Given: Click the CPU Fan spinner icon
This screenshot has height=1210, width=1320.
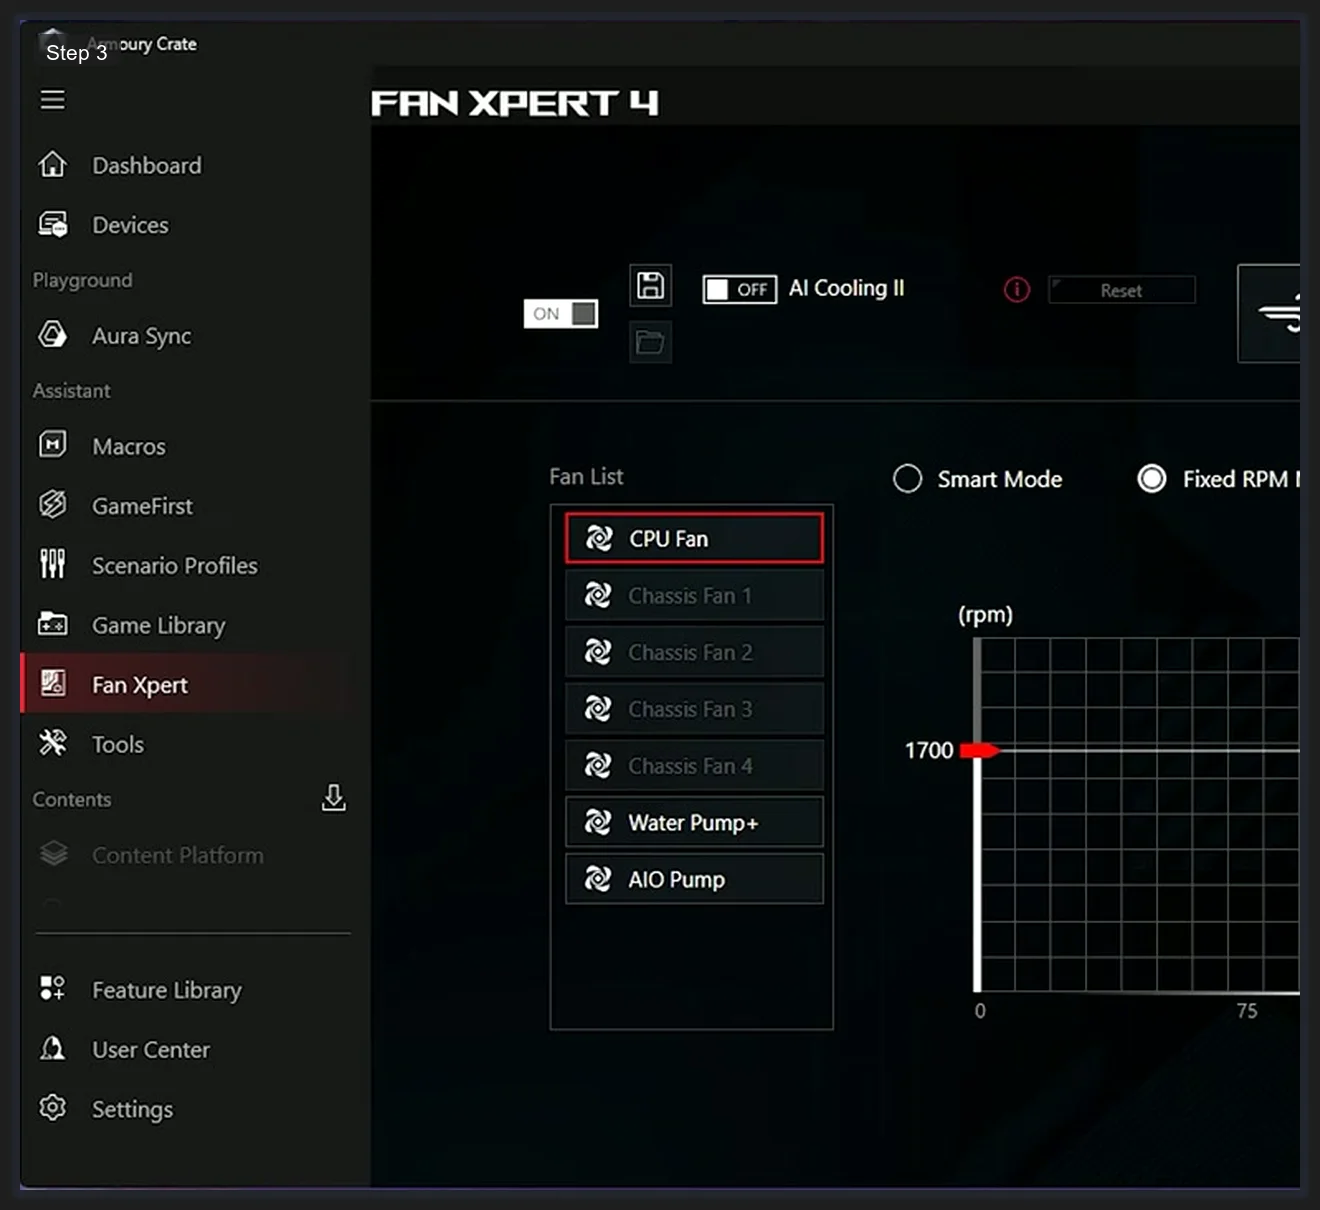Looking at the screenshot, I should click(x=600, y=538).
